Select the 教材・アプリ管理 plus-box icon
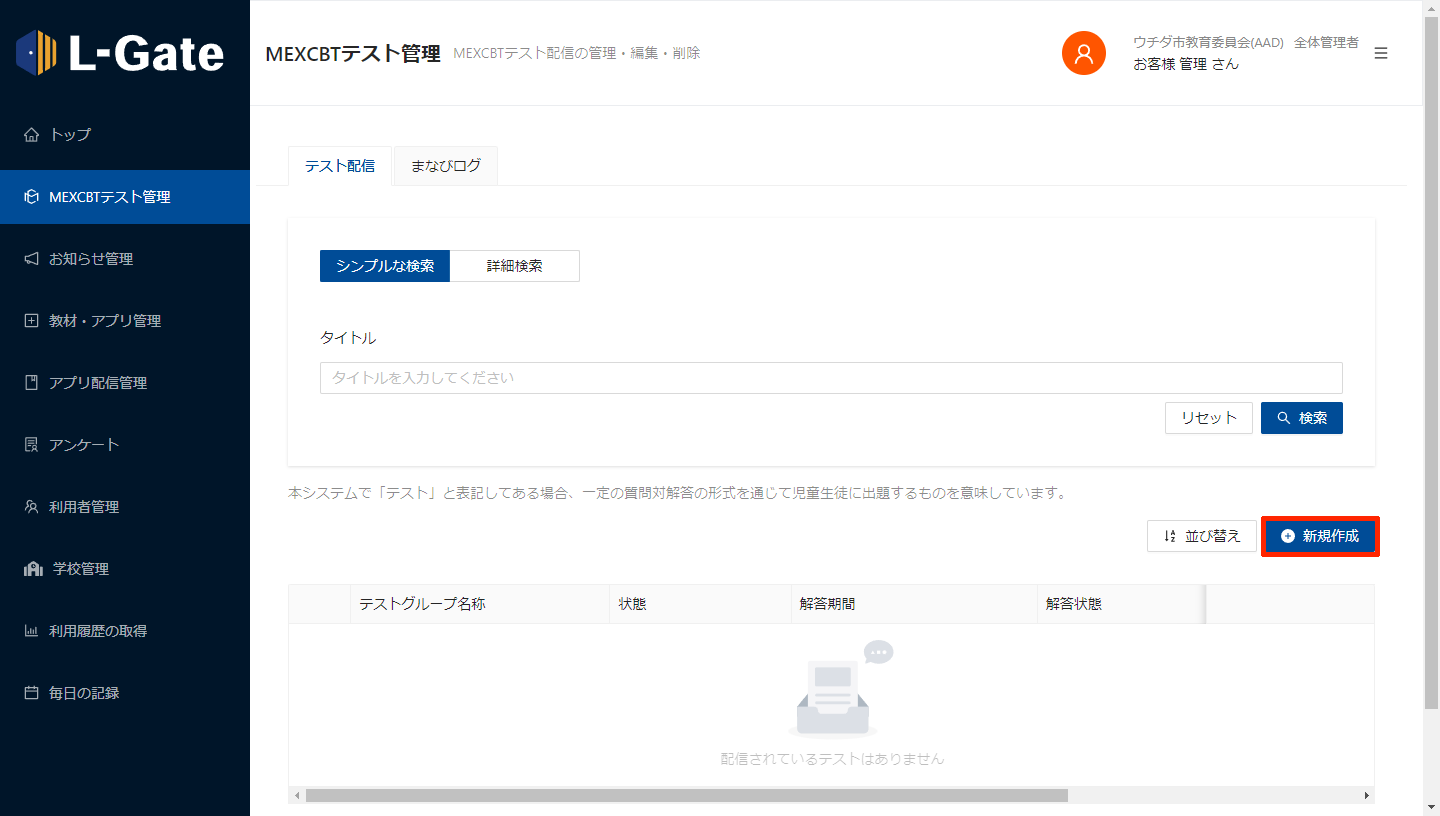This screenshot has height=816, width=1440. 31,321
